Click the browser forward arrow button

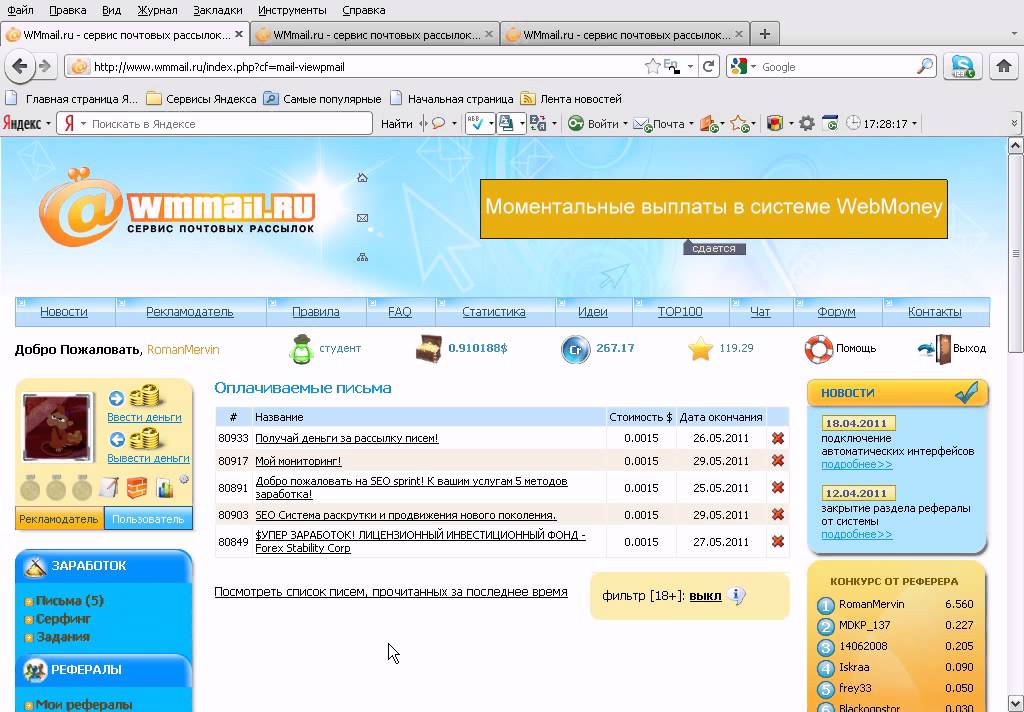coord(44,66)
